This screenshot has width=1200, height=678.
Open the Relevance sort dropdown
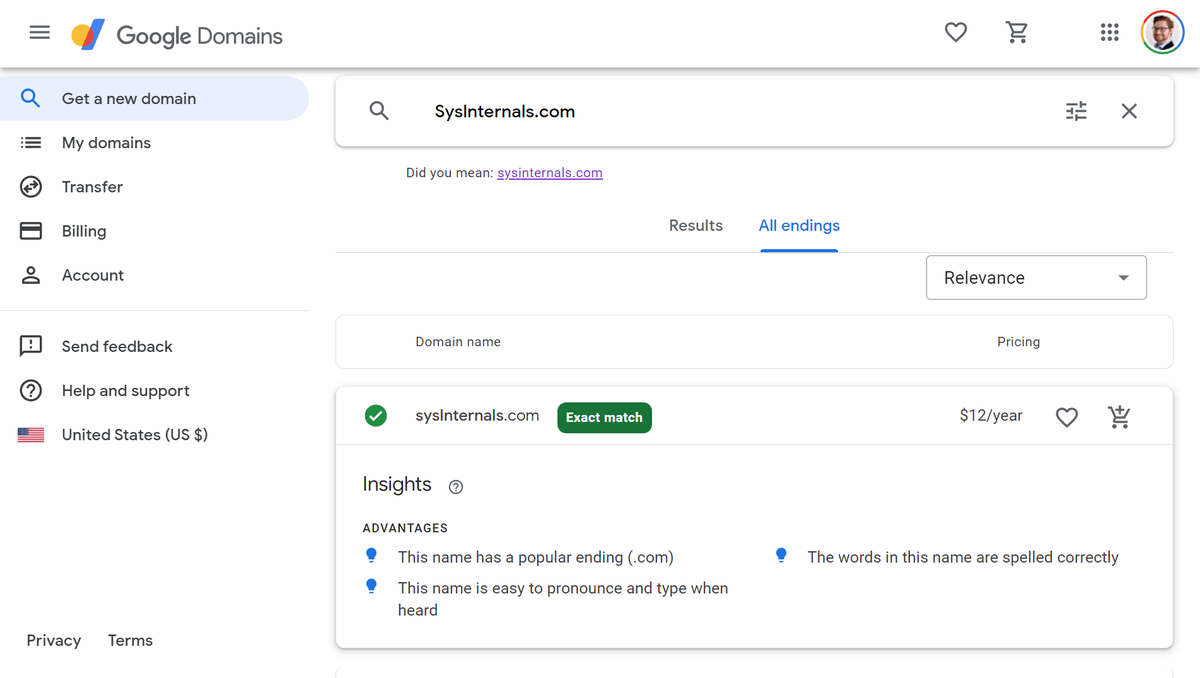click(1037, 278)
